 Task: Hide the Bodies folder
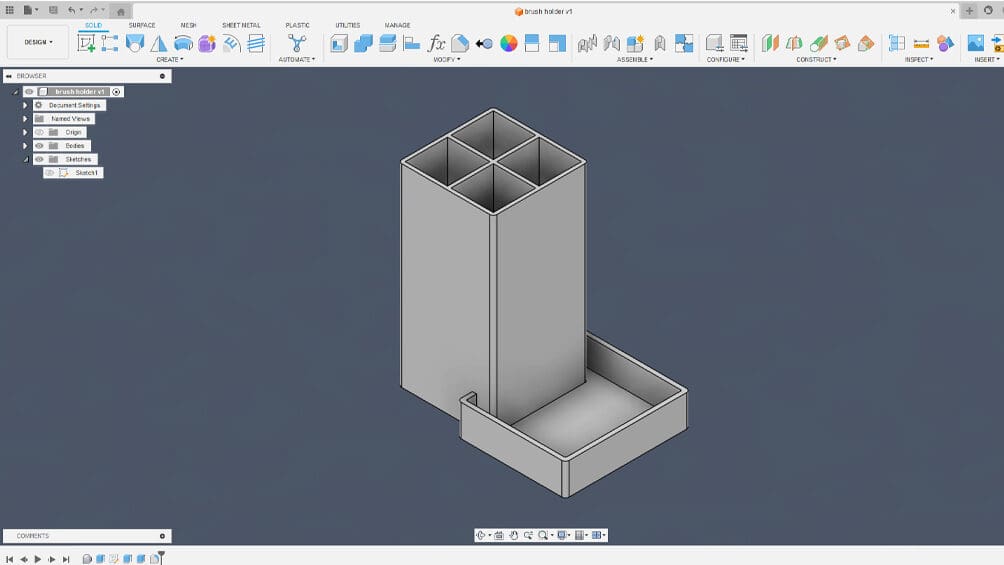(39, 145)
